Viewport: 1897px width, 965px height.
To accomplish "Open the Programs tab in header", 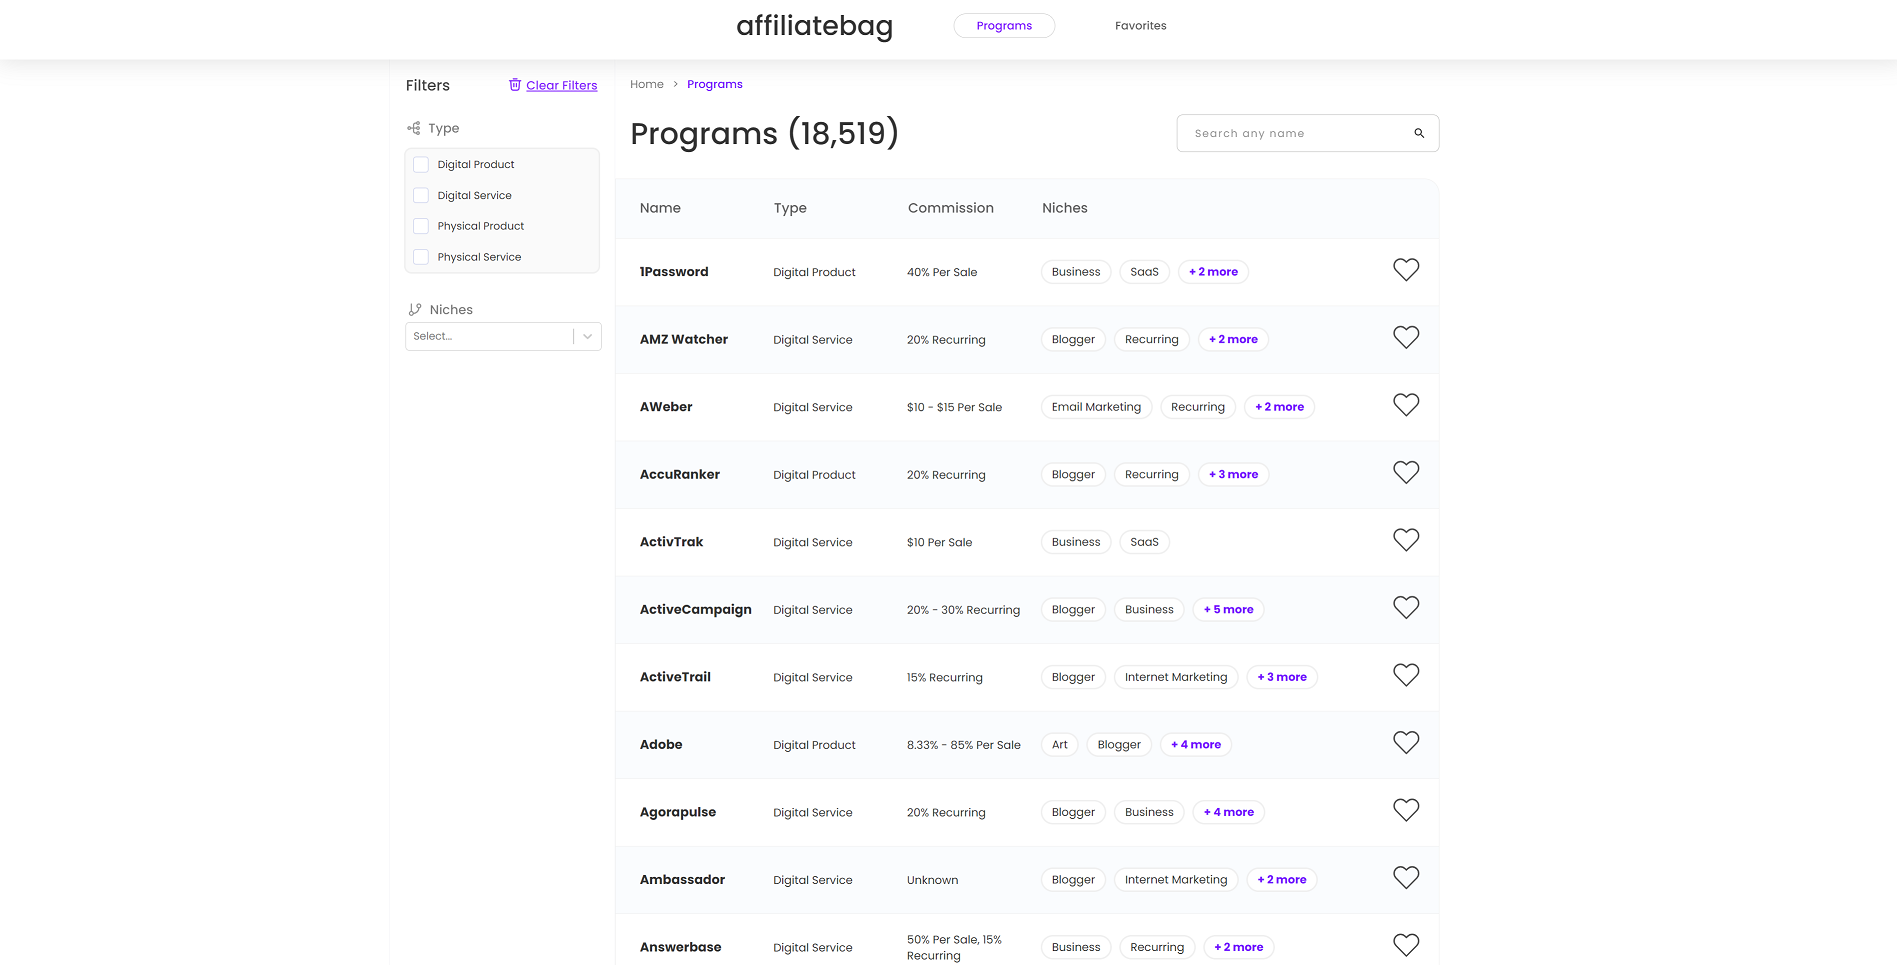I will point(1004,26).
